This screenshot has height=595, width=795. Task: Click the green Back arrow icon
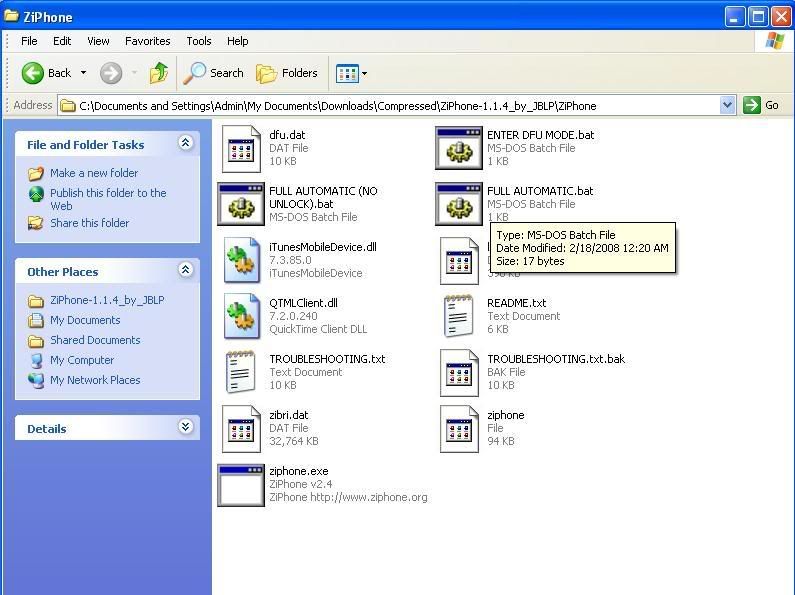point(33,73)
